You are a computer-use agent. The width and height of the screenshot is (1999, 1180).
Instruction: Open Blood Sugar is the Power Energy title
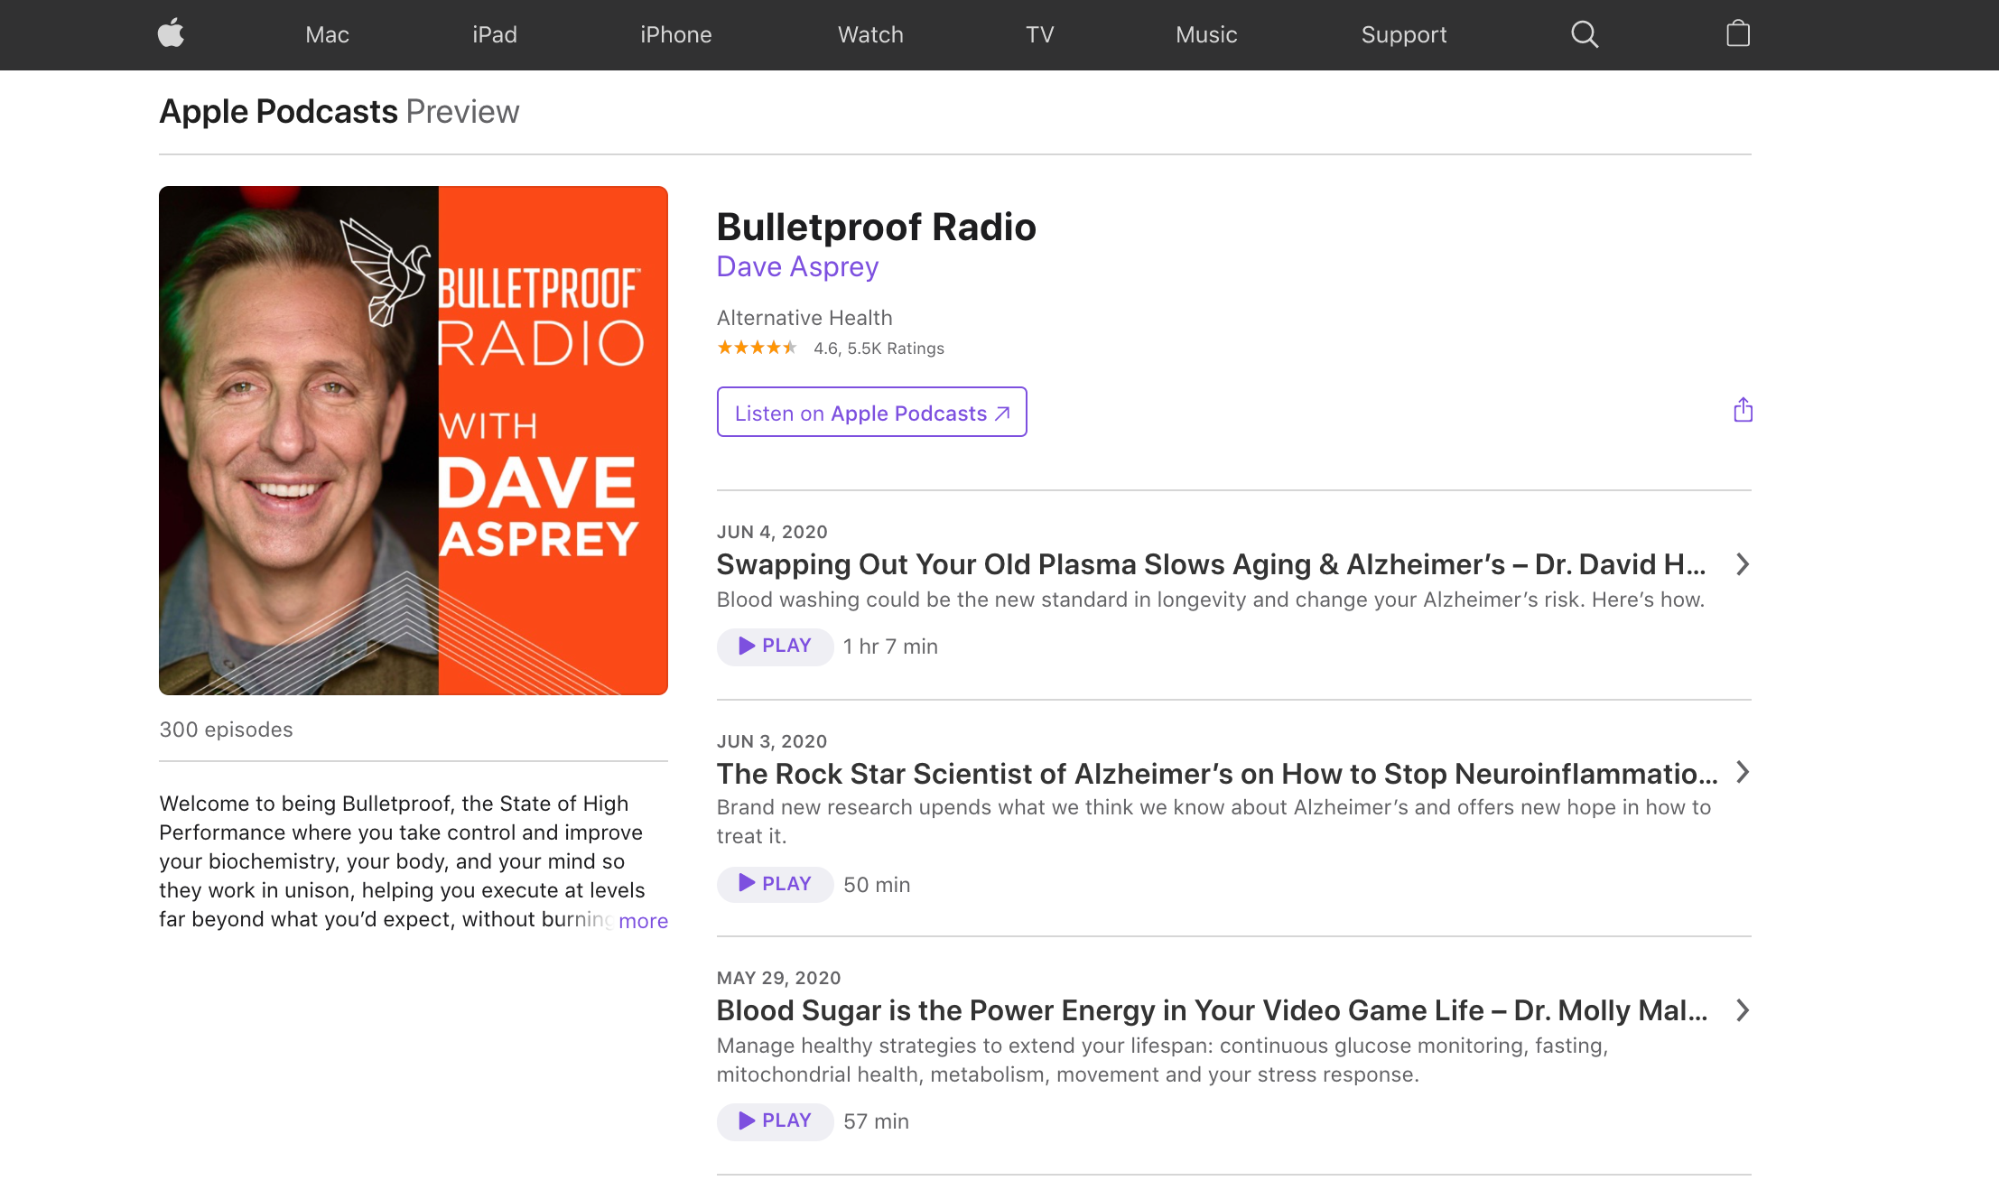tap(1212, 1010)
